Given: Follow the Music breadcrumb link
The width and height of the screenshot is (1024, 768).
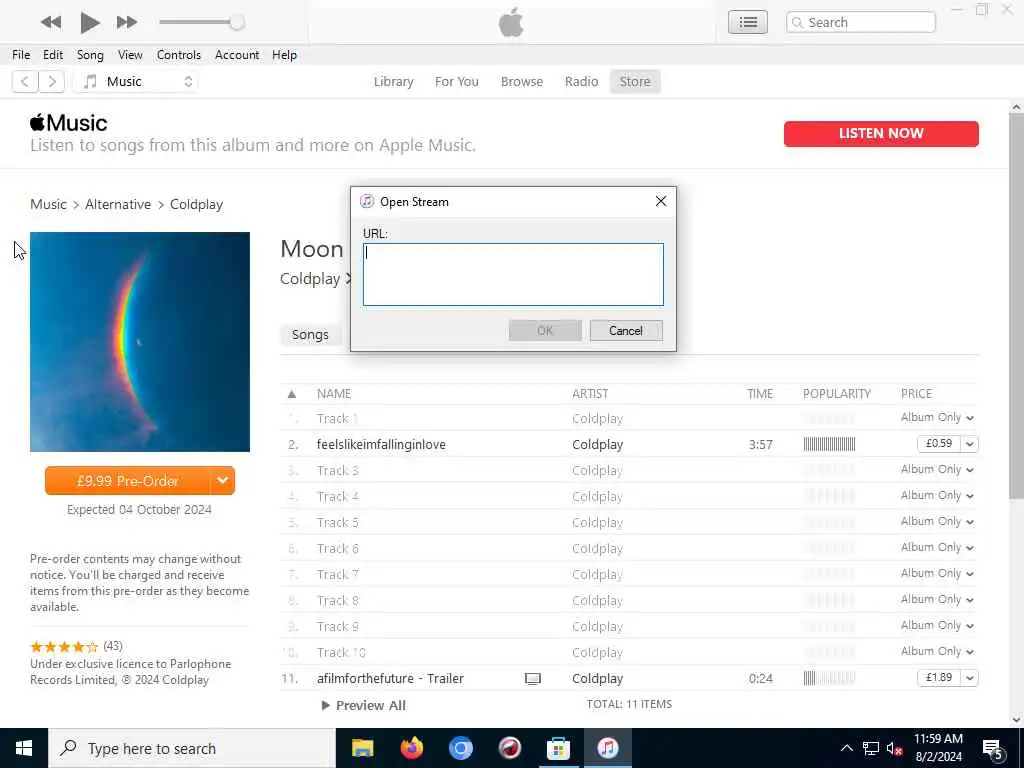Looking at the screenshot, I should (48, 204).
